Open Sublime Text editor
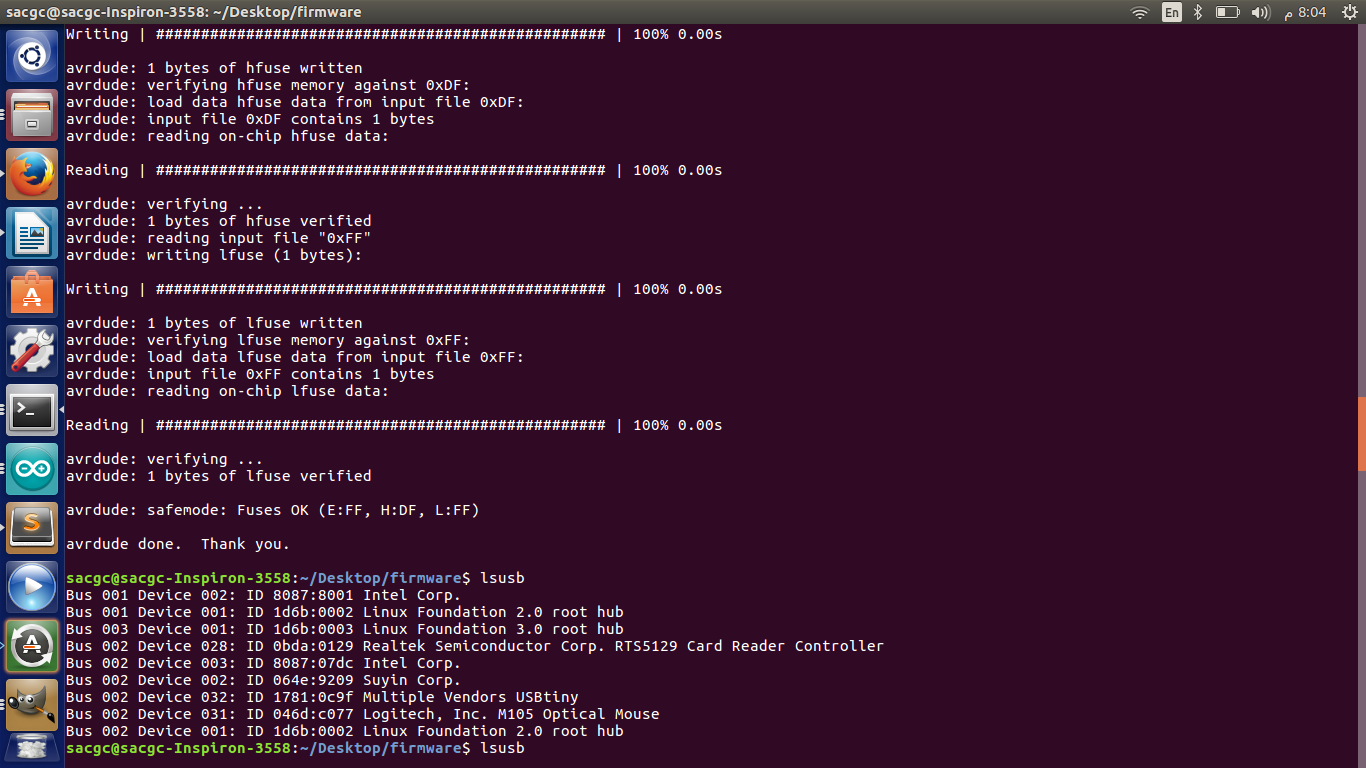This screenshot has height=768, width=1366. [x=32, y=528]
